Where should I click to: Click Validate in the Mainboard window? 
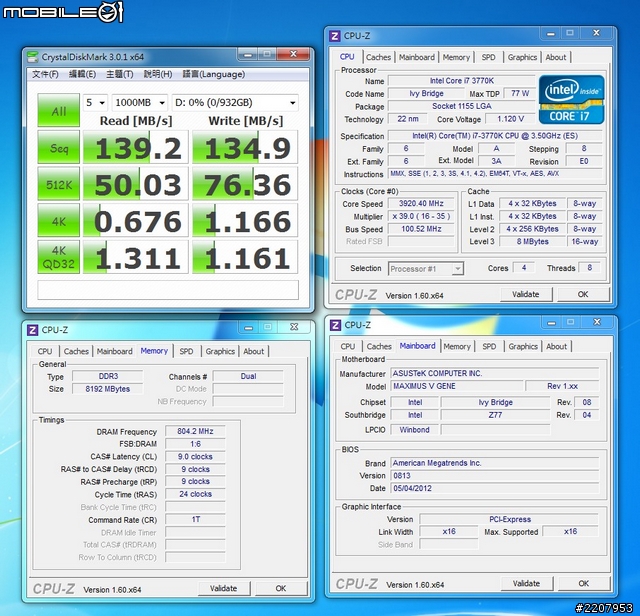(x=527, y=583)
